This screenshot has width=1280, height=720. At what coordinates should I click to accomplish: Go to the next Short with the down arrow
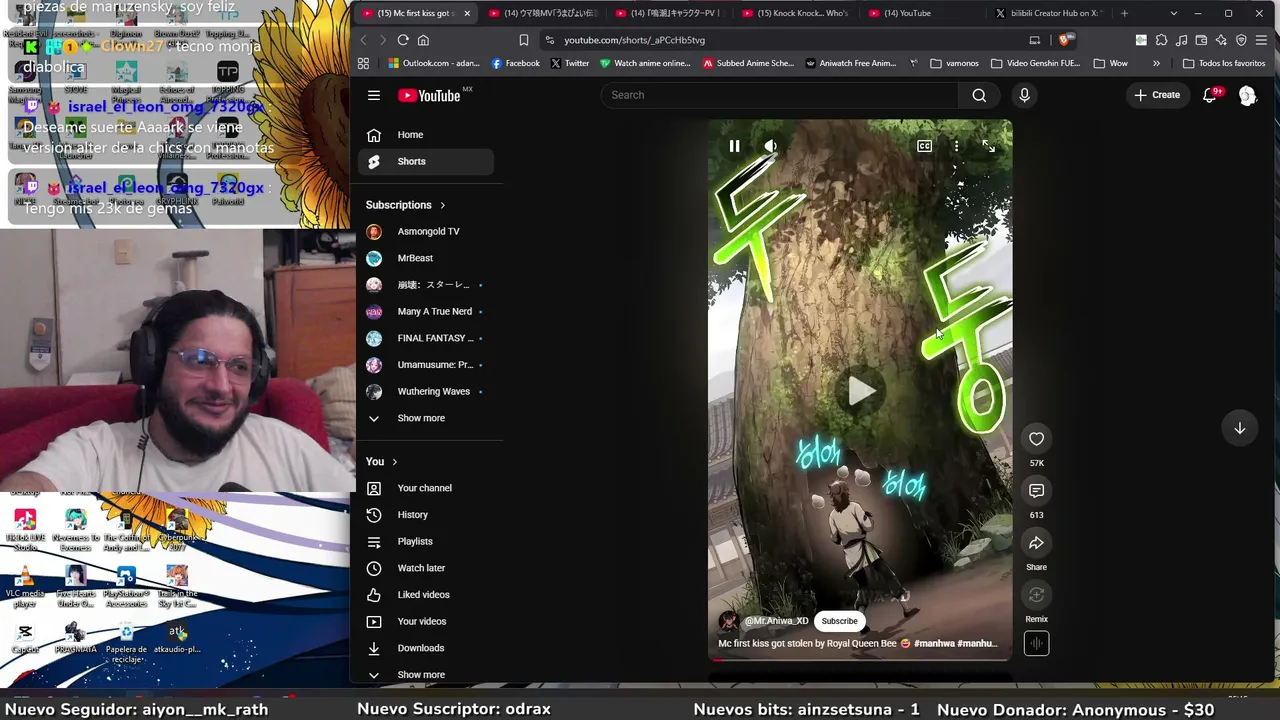click(x=1239, y=428)
